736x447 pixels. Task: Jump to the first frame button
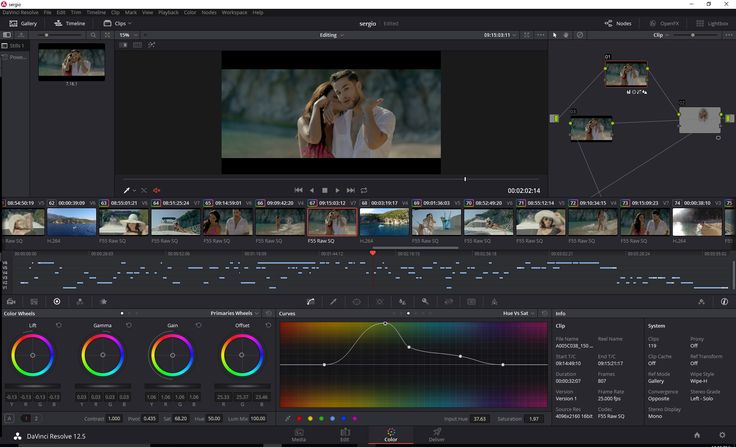(298, 190)
